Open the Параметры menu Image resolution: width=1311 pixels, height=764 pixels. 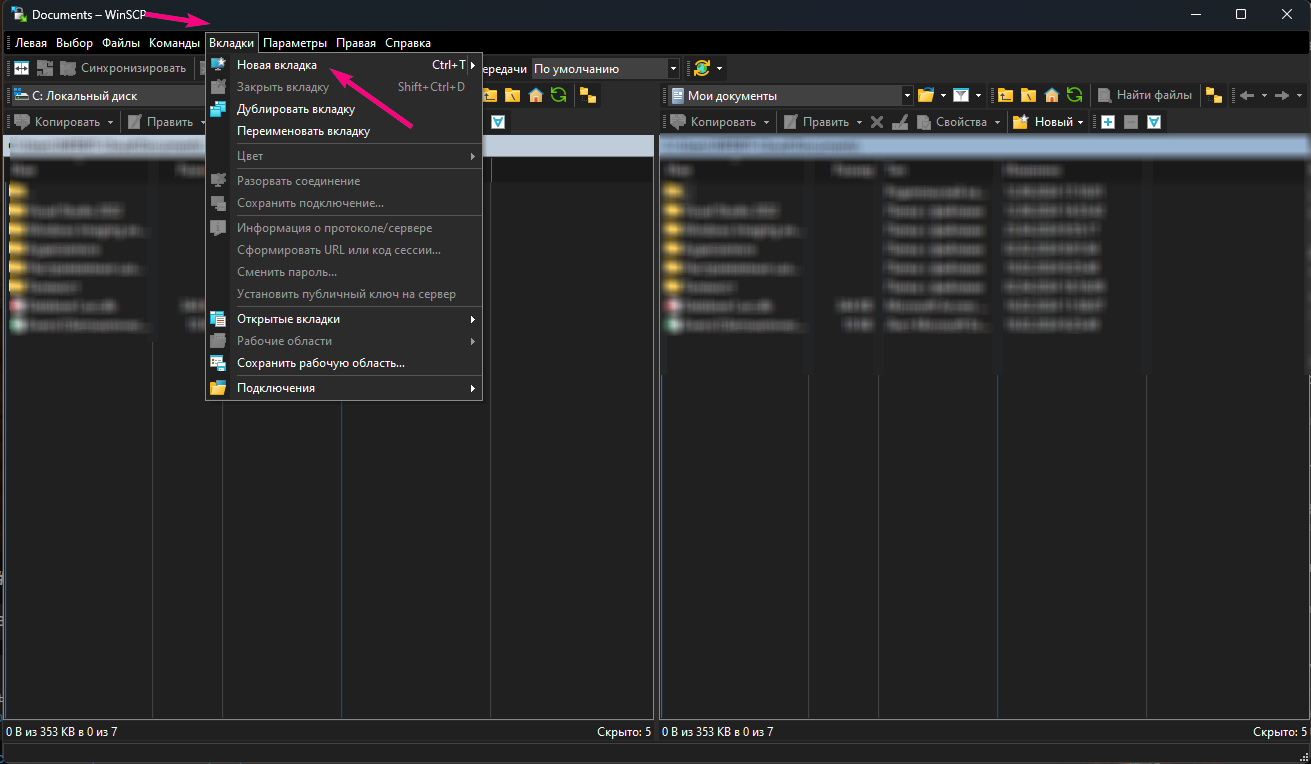295,43
